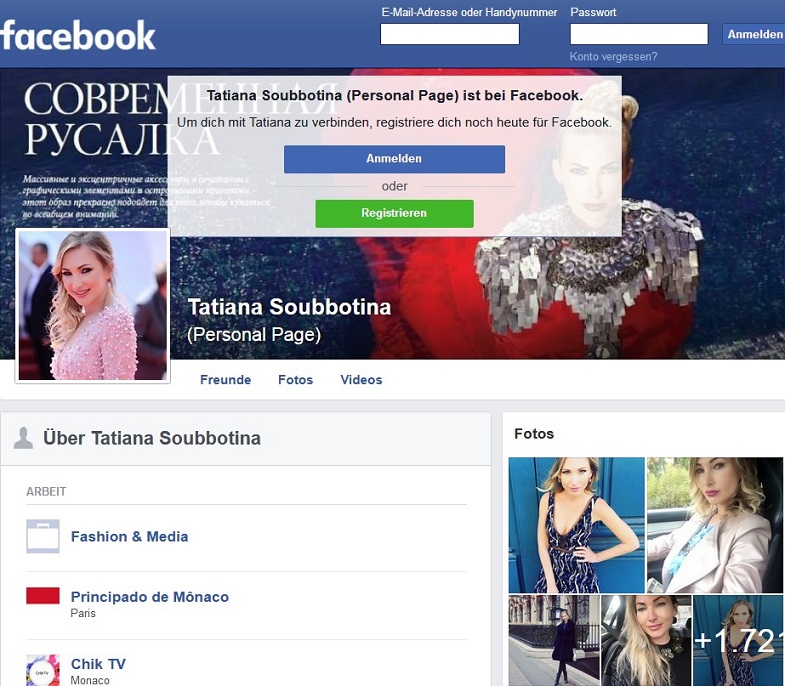This screenshot has height=686, width=785.
Task: Click the Über Tatiana Soubbotina heading
Action: (x=152, y=438)
